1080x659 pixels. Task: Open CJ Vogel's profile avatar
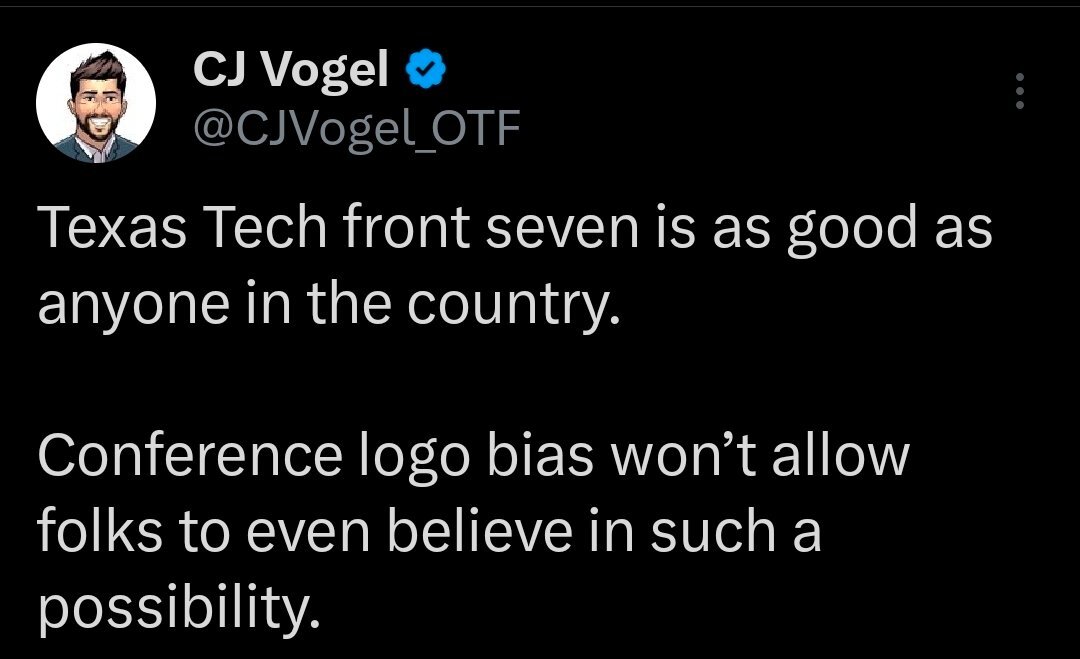coord(95,103)
